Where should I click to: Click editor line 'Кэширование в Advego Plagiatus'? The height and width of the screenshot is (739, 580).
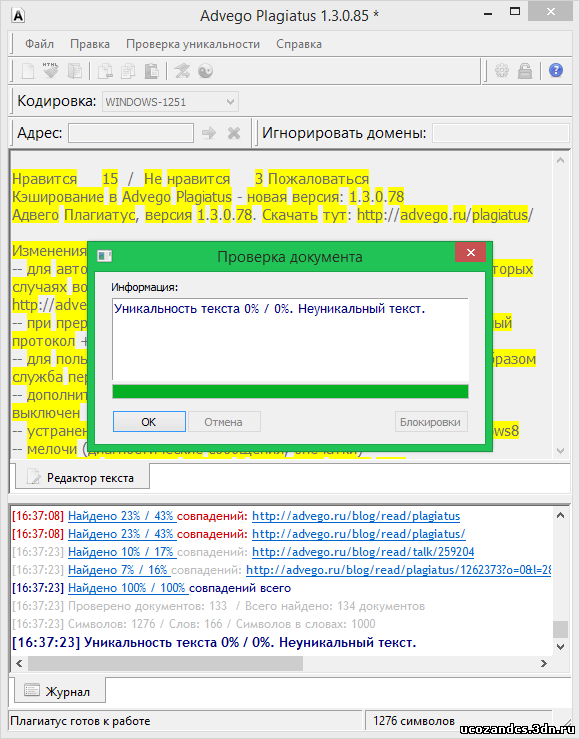coord(122,197)
